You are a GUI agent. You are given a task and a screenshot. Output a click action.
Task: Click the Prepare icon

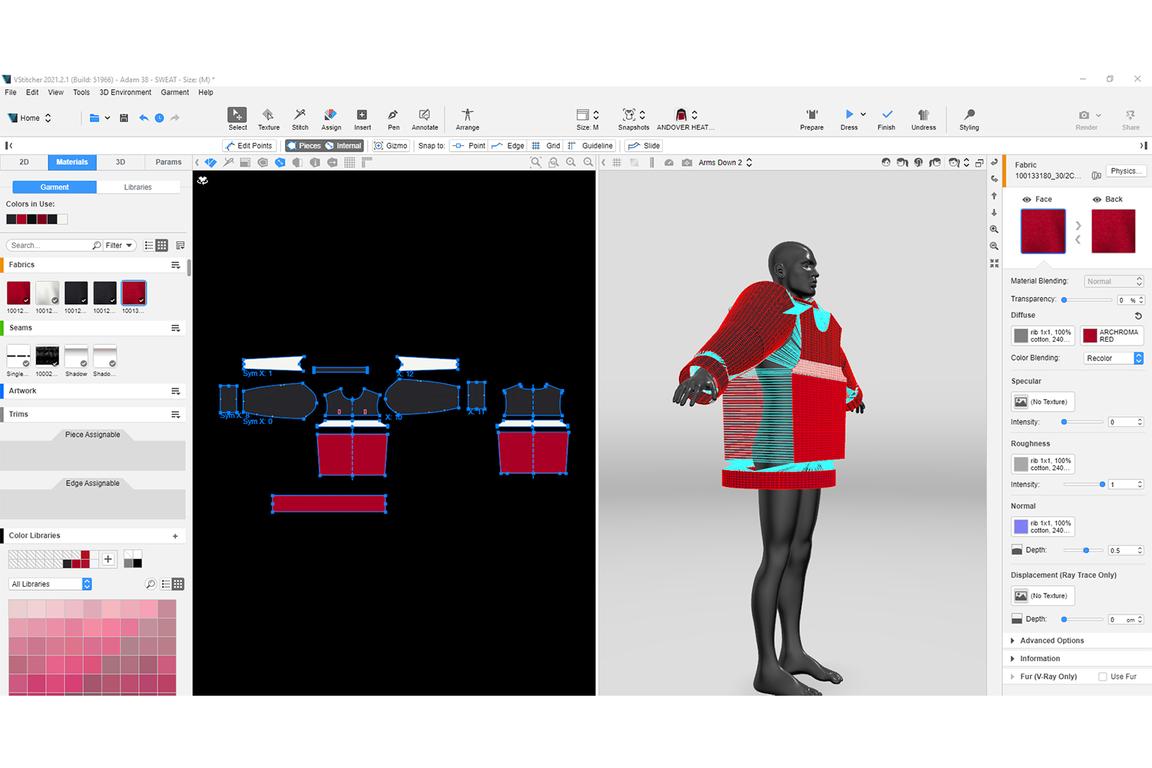(x=812, y=116)
